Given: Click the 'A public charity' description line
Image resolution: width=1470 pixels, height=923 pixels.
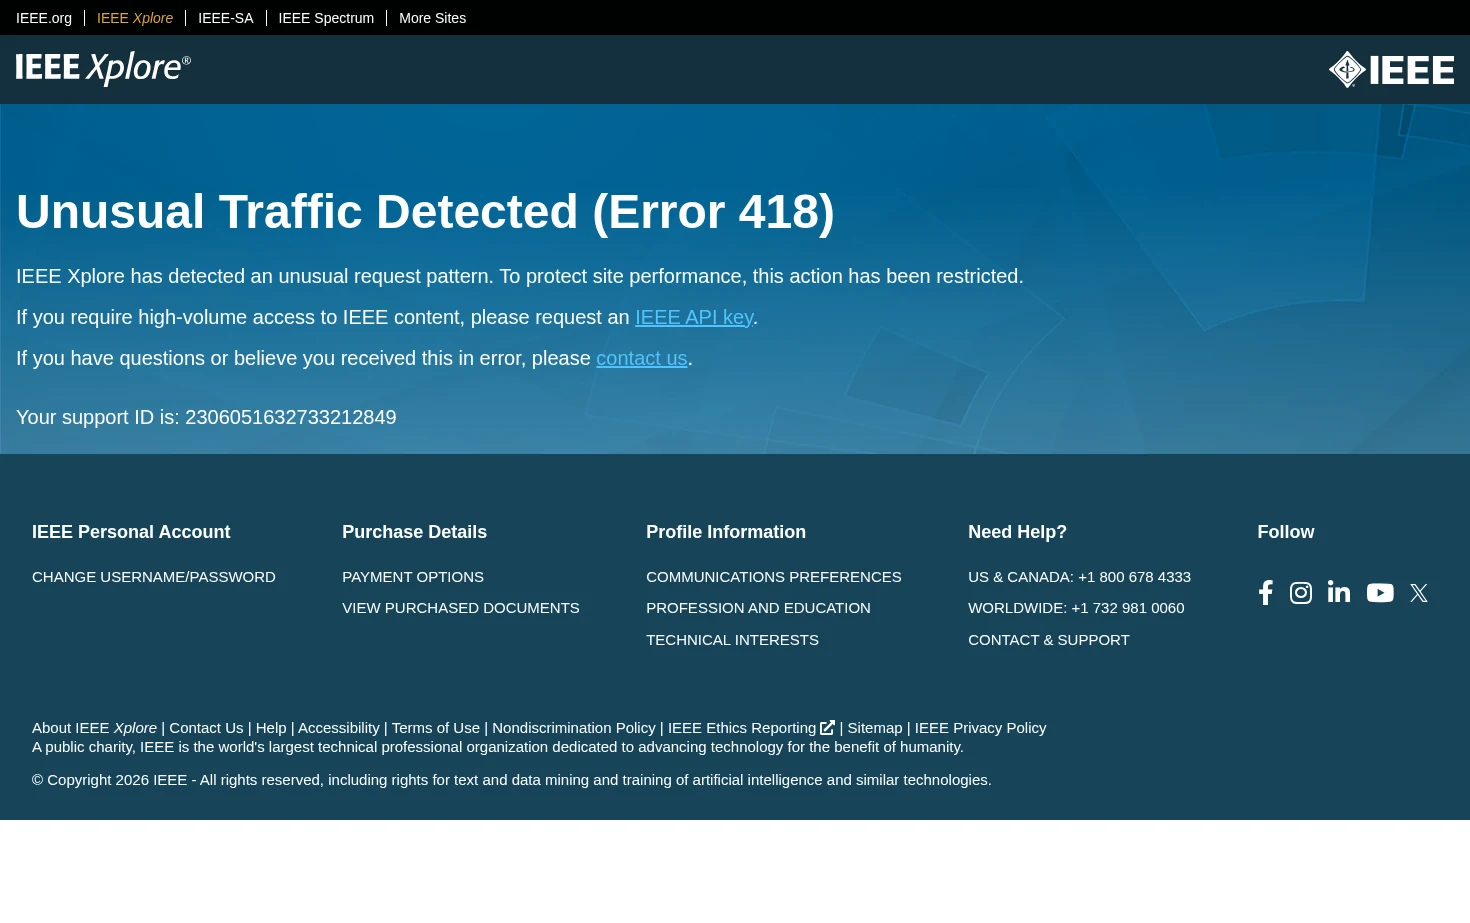Looking at the screenshot, I should [x=498, y=747].
